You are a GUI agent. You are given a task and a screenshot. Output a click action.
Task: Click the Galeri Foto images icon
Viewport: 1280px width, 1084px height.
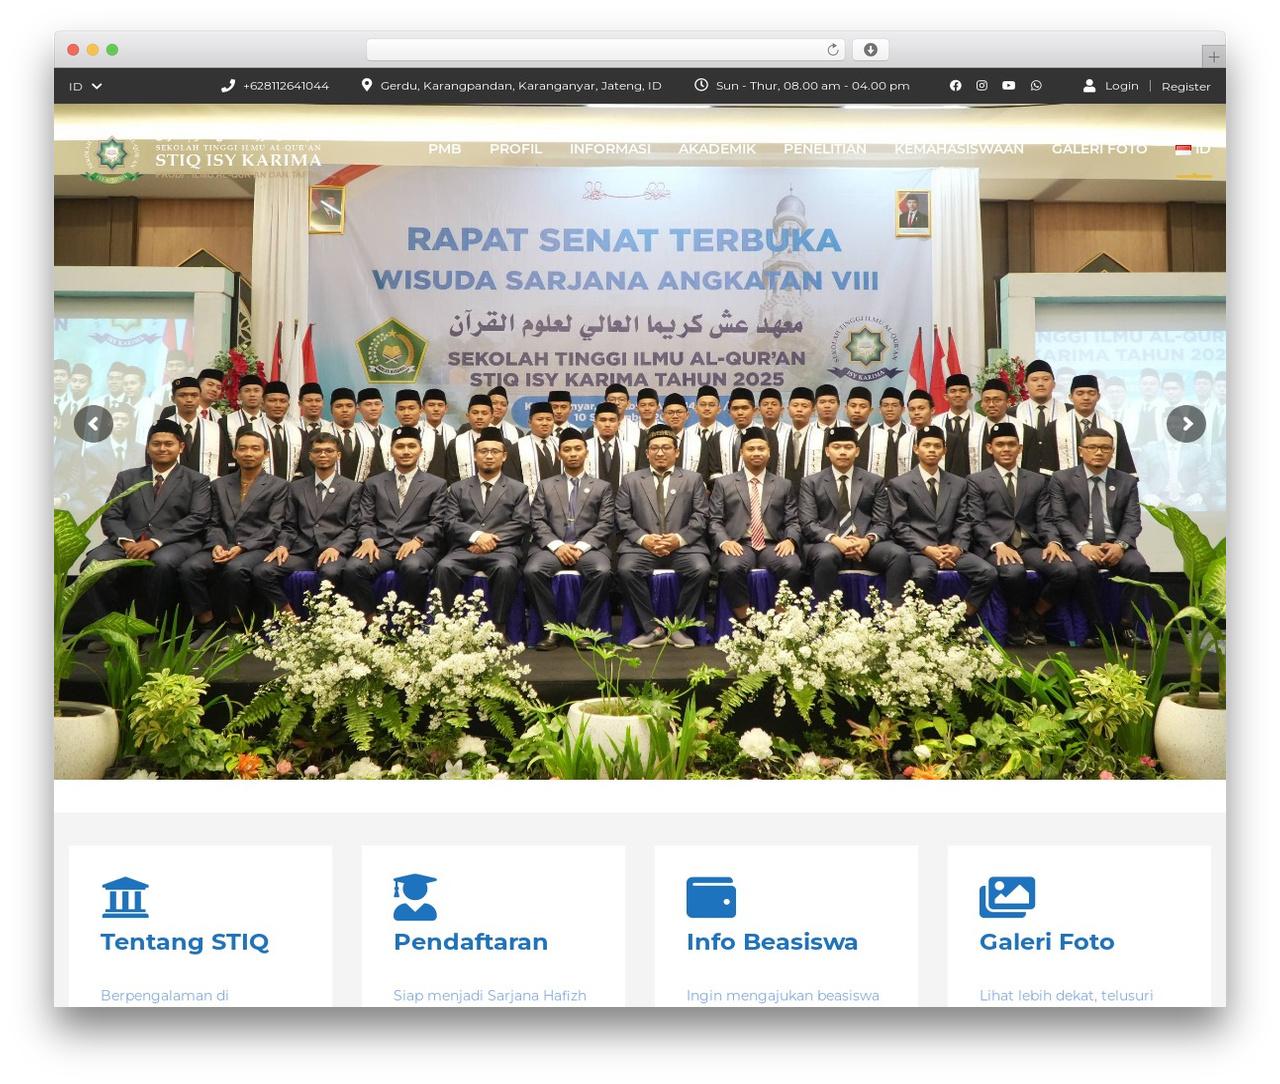(1007, 897)
